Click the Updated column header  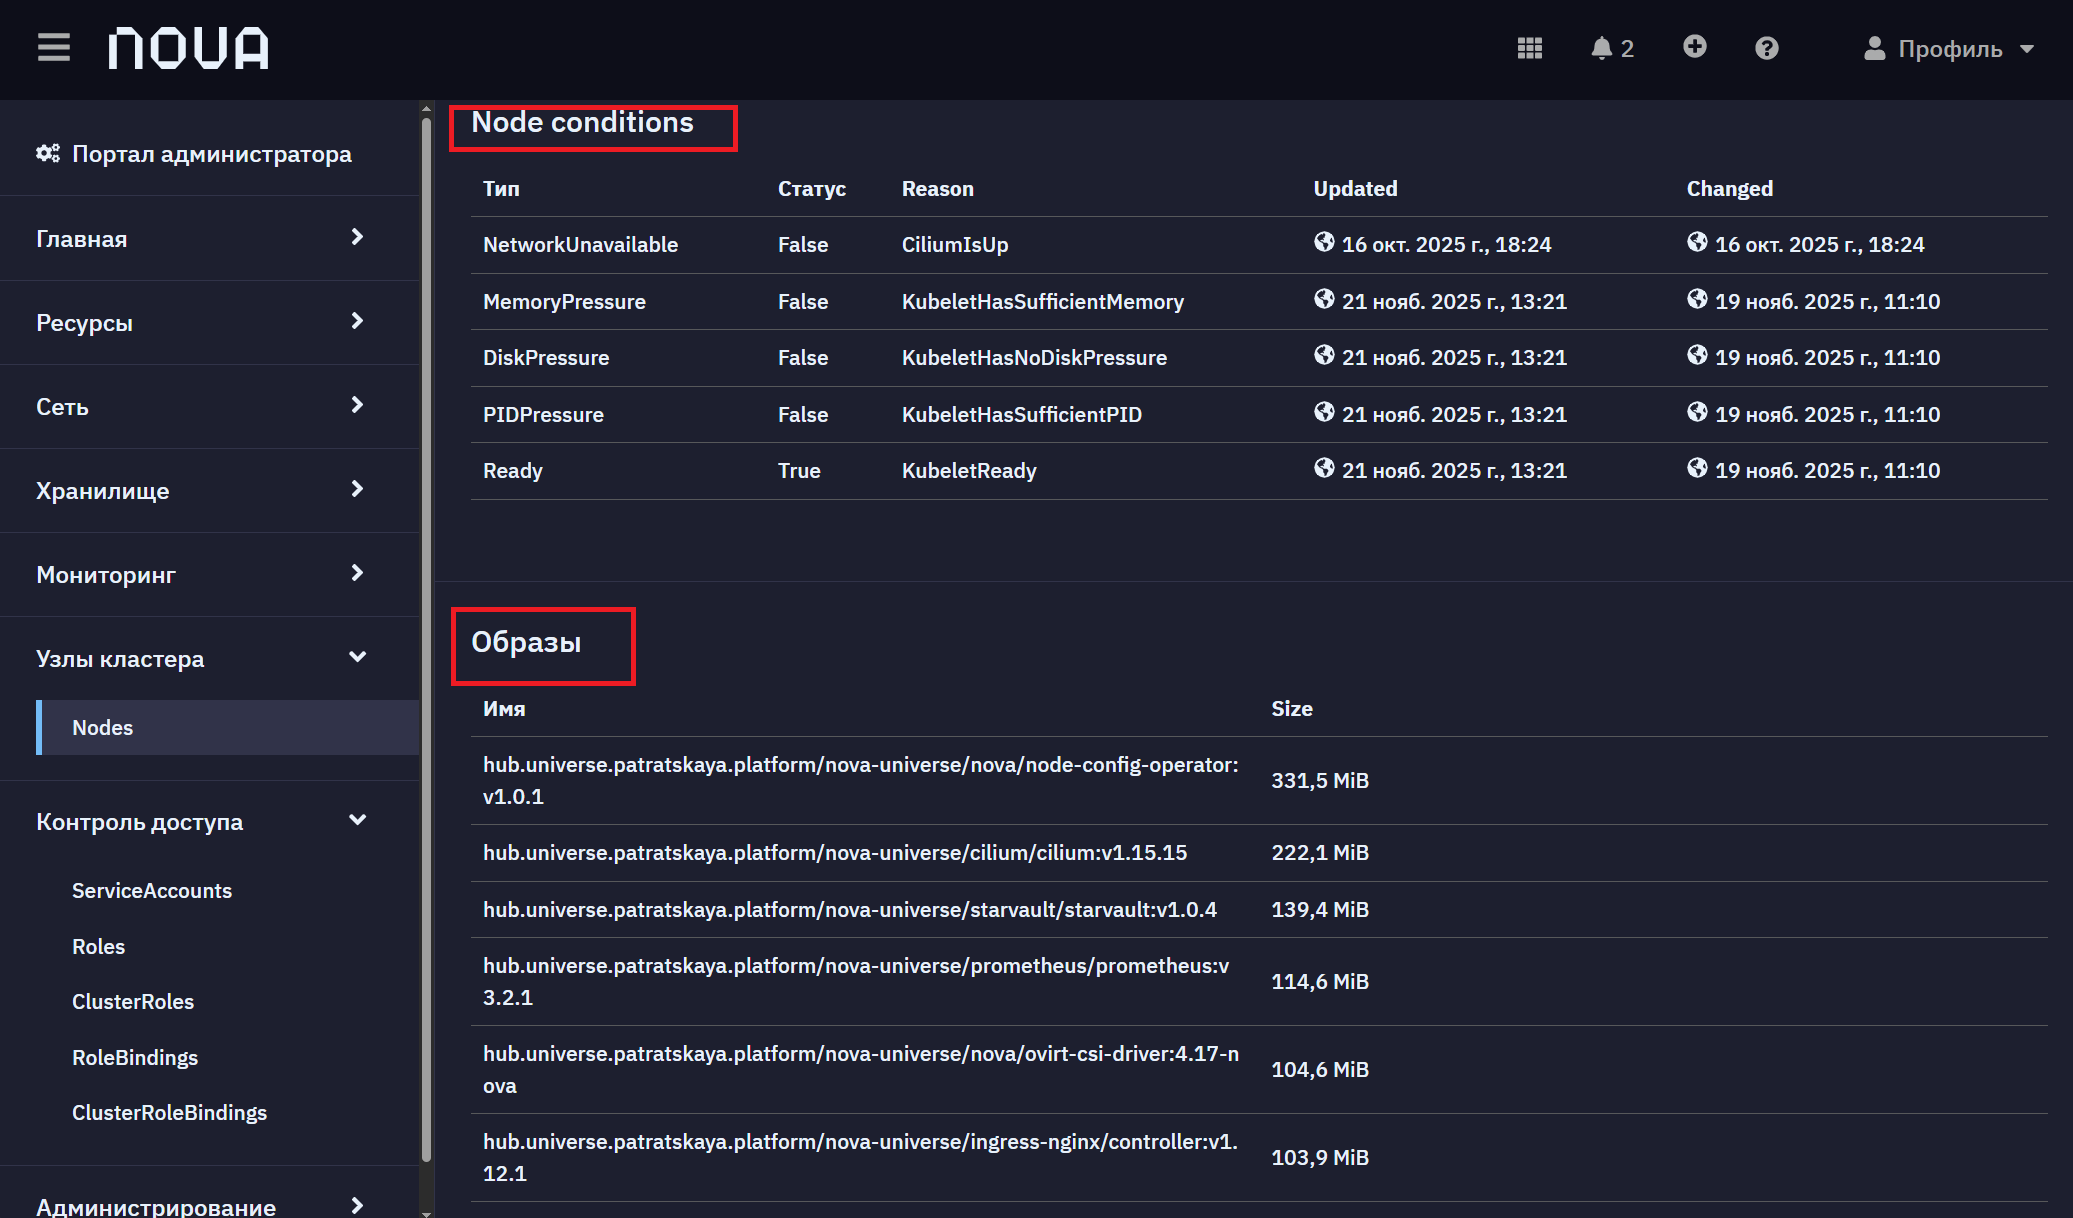tap(1355, 188)
